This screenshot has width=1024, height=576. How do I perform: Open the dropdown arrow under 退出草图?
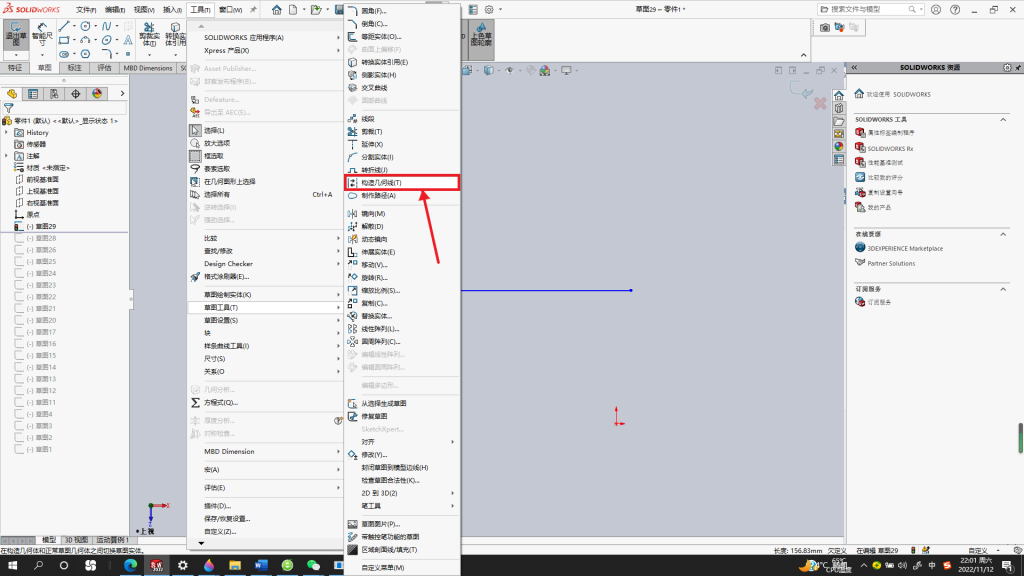[x=16, y=55]
